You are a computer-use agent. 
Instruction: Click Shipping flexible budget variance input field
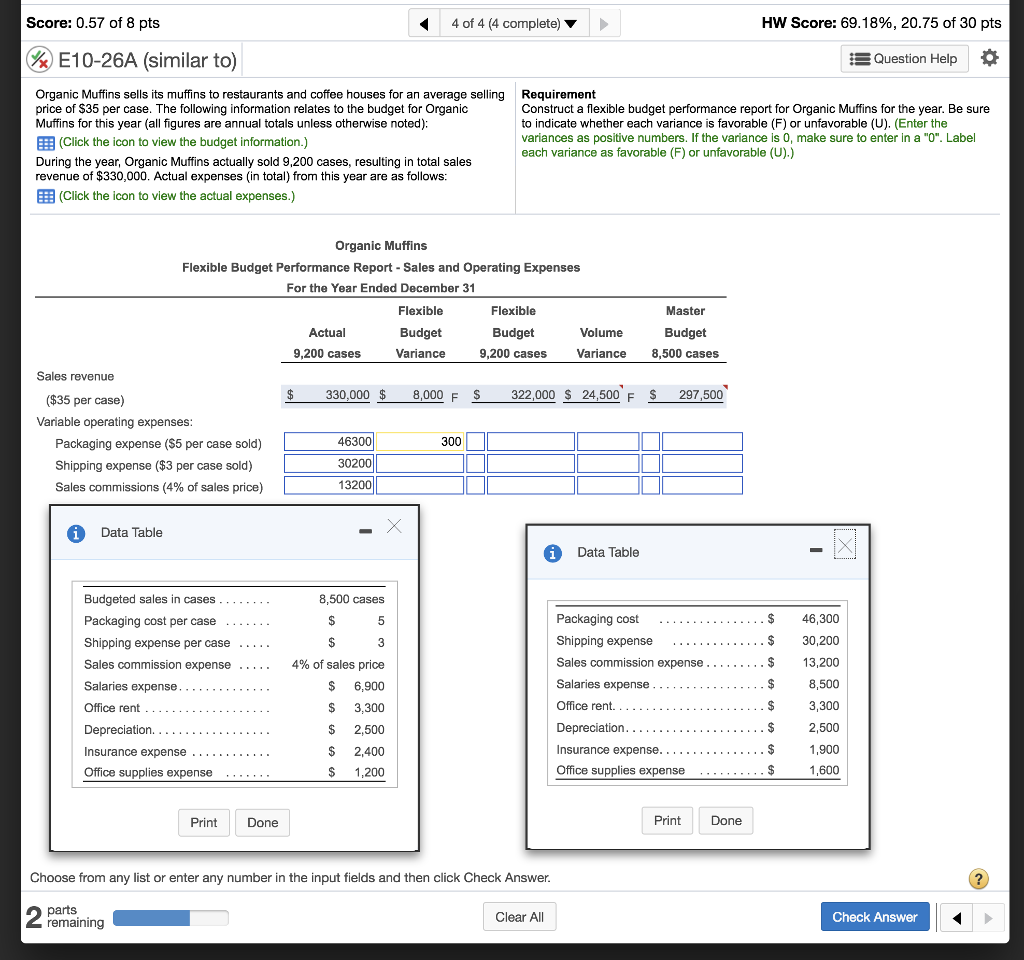pyautogui.click(x=420, y=464)
